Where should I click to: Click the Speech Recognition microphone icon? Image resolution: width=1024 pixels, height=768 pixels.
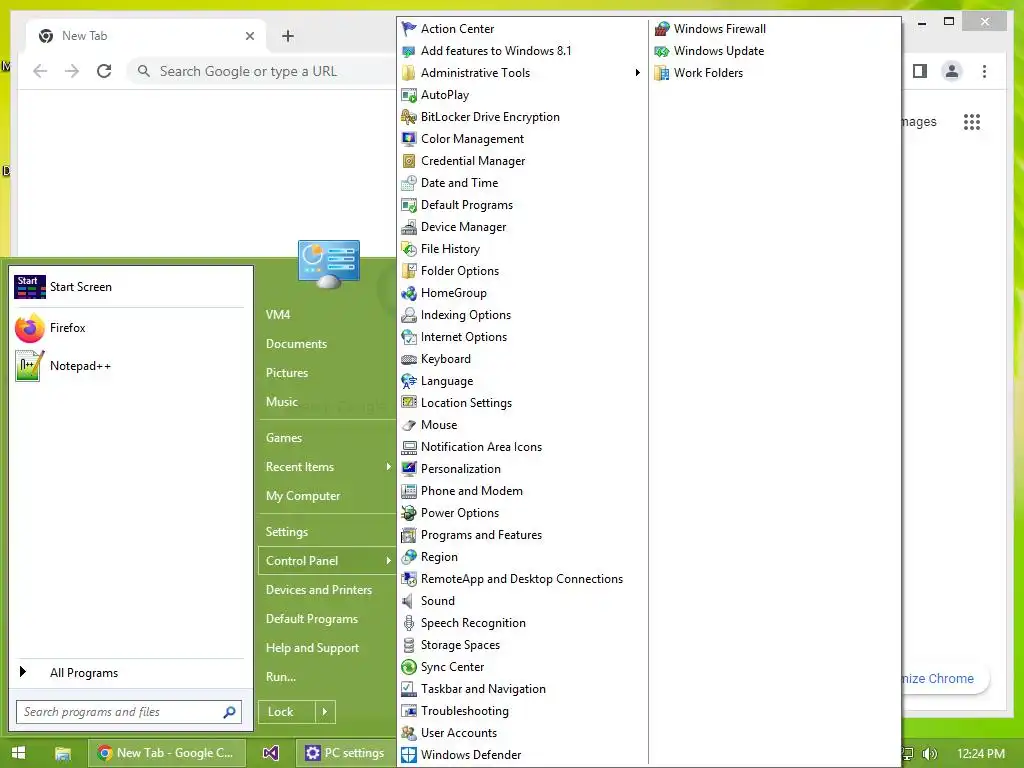pos(409,623)
